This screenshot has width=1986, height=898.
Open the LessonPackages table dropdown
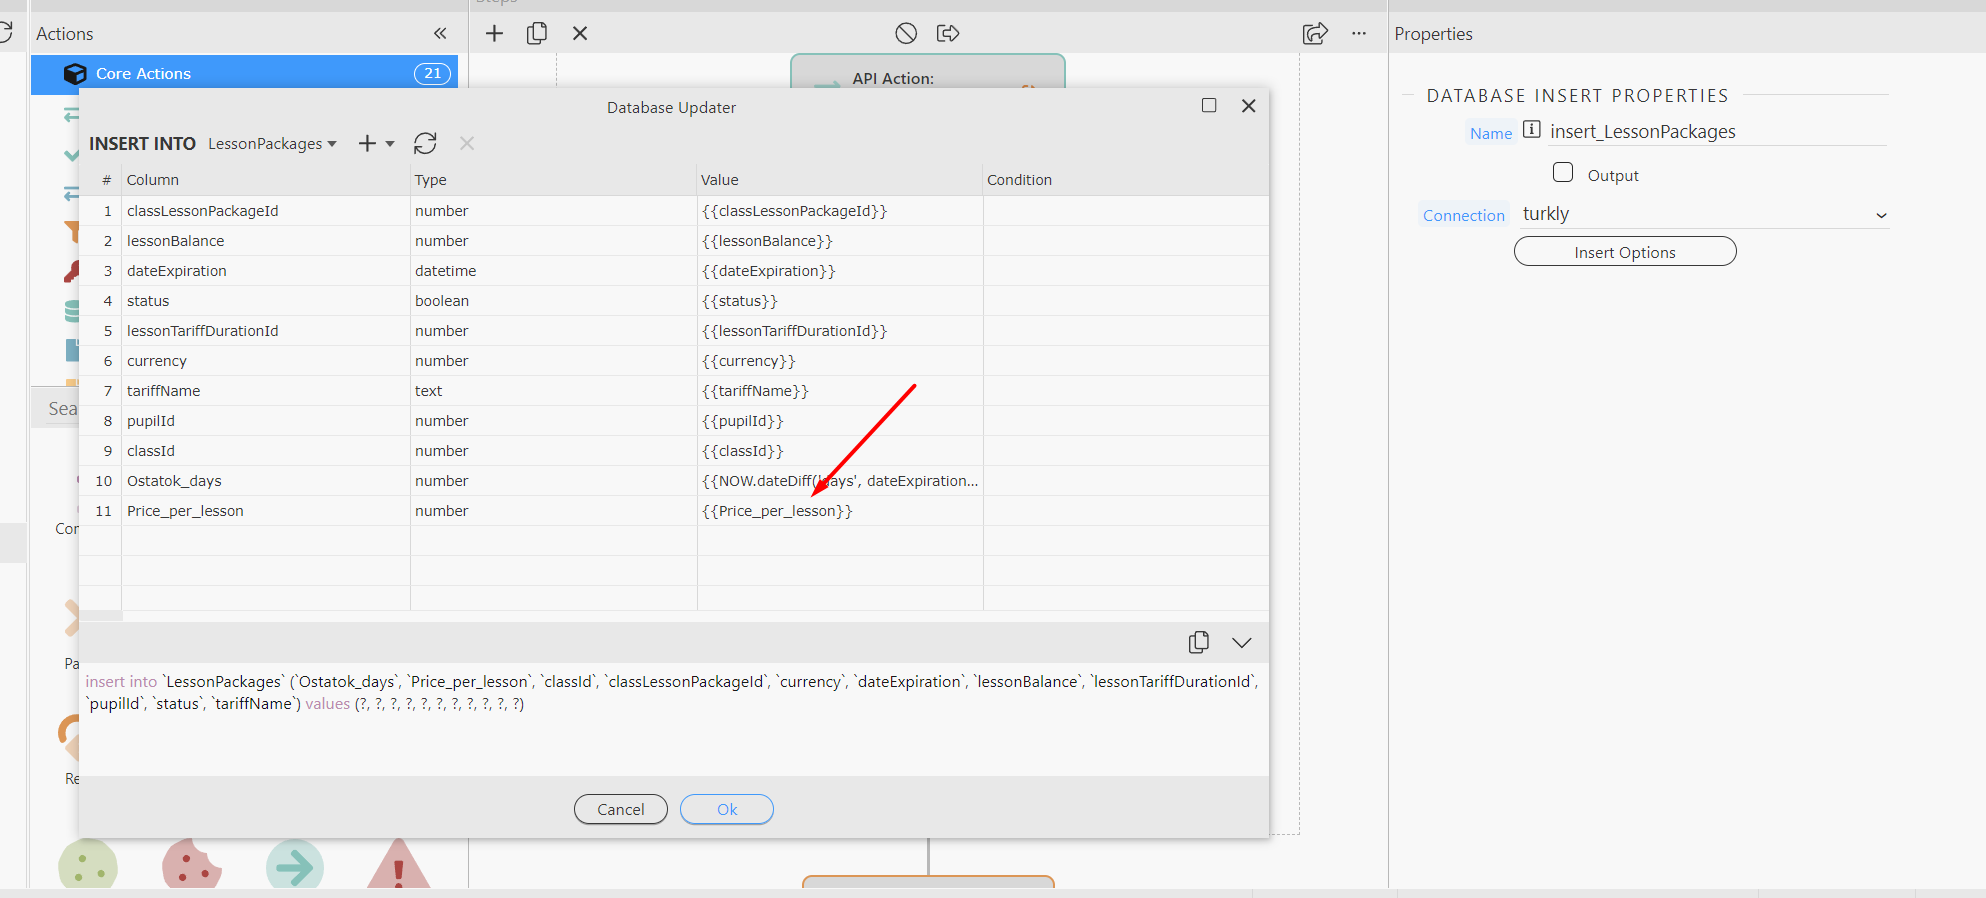pos(272,144)
